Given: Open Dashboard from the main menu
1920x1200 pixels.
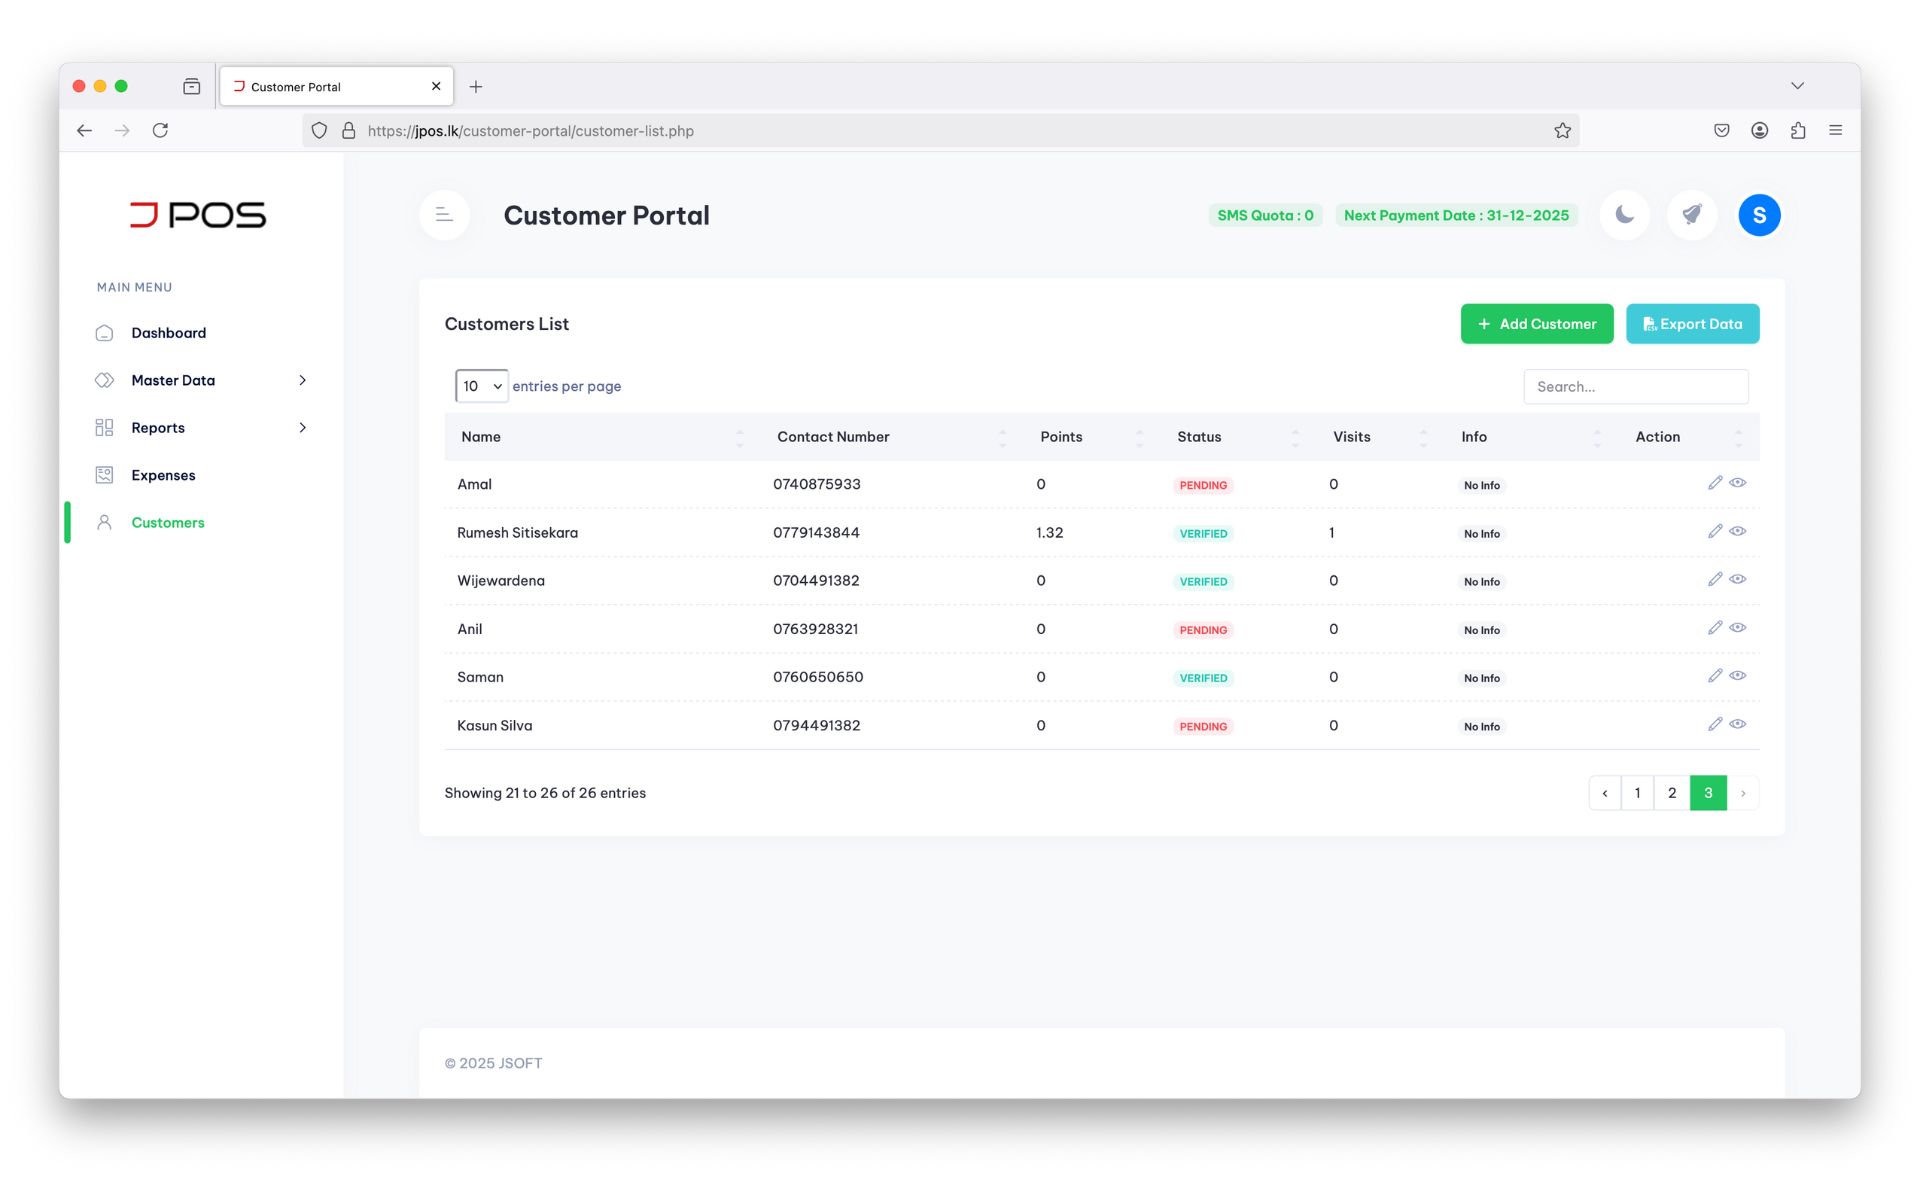Looking at the screenshot, I should (168, 333).
